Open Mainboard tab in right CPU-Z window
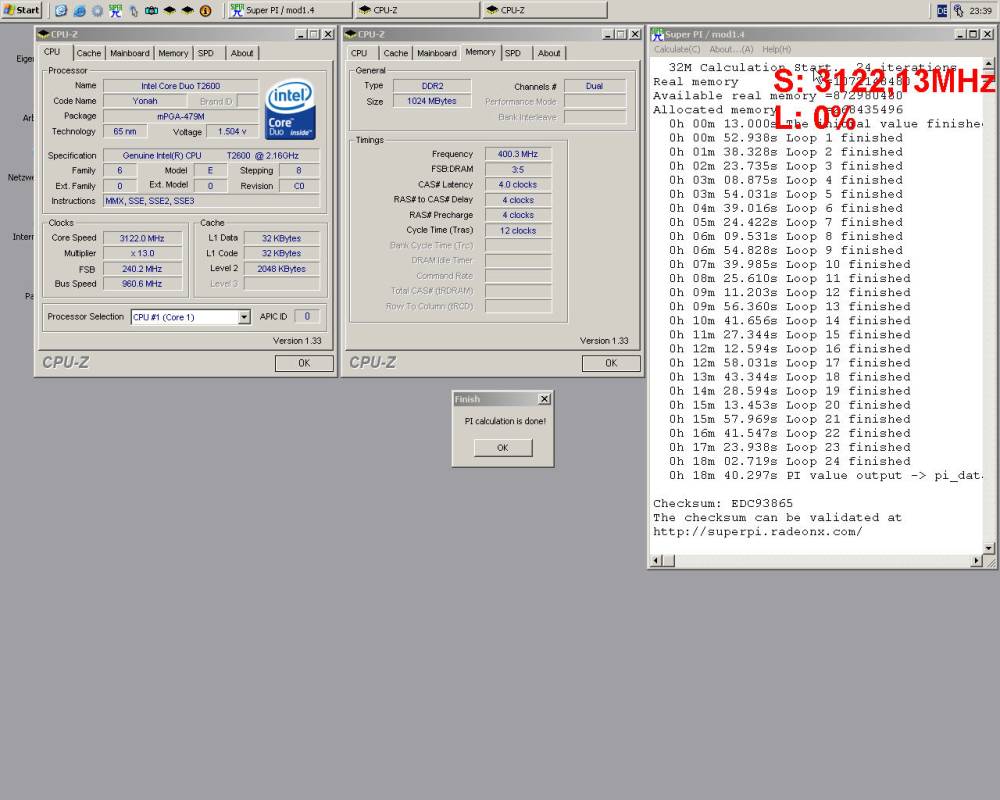This screenshot has width=1000, height=800. pos(437,53)
